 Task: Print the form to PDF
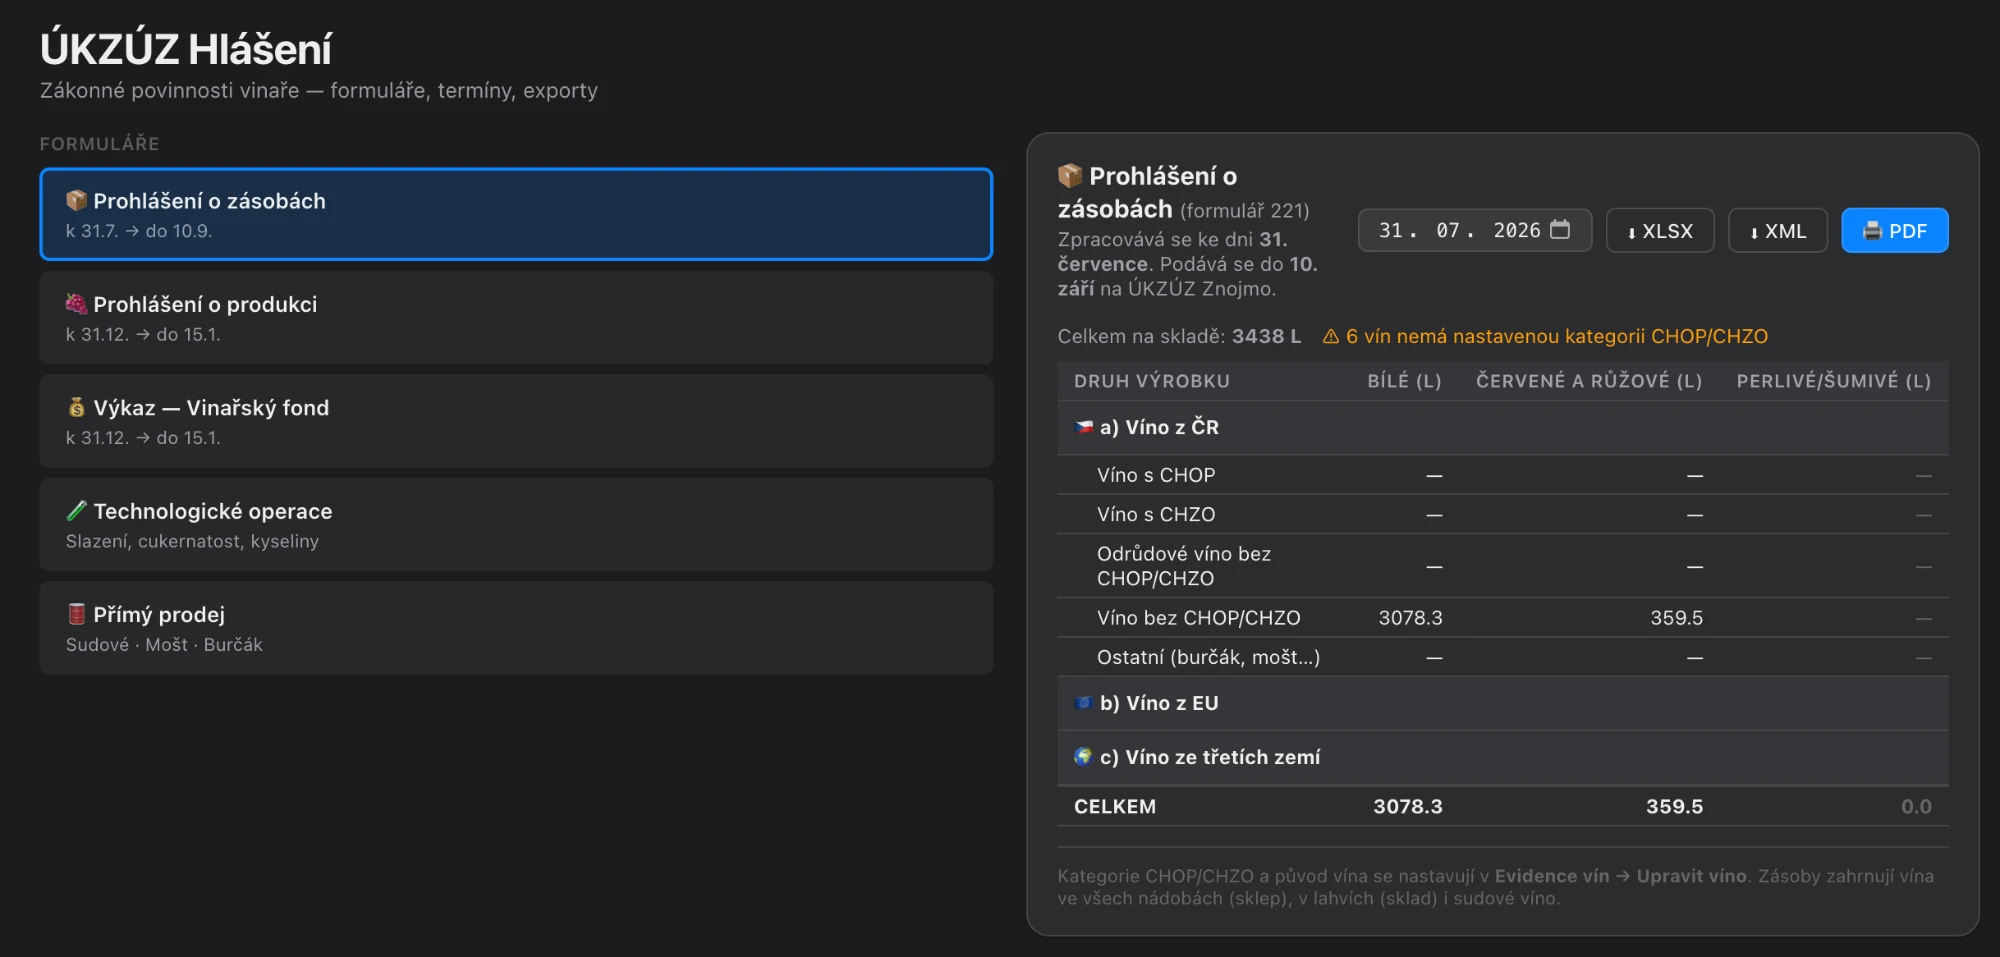coord(1895,231)
